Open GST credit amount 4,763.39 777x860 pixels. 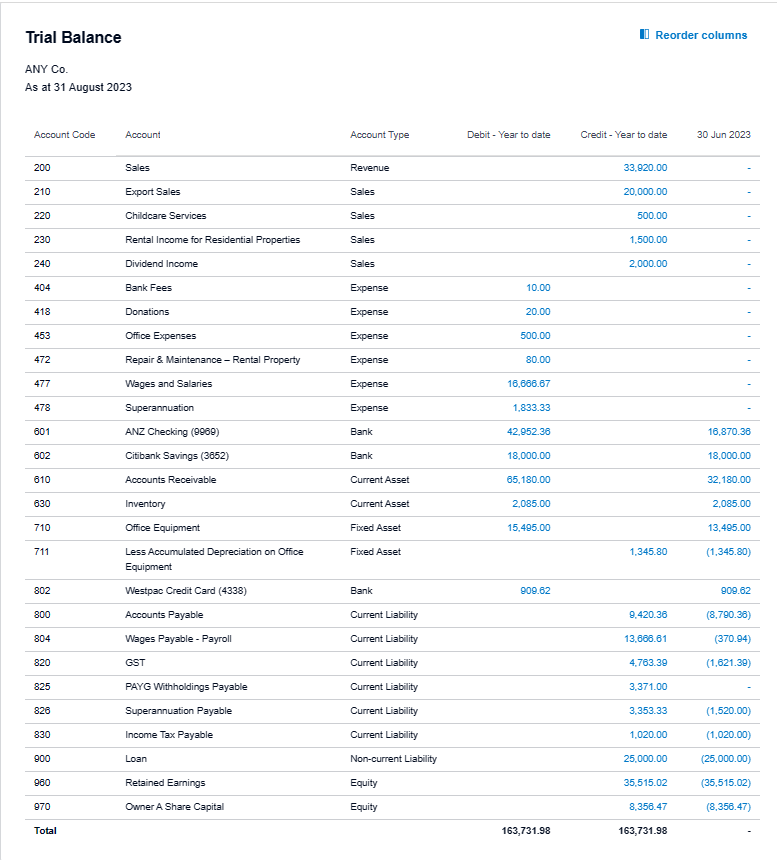(648, 663)
